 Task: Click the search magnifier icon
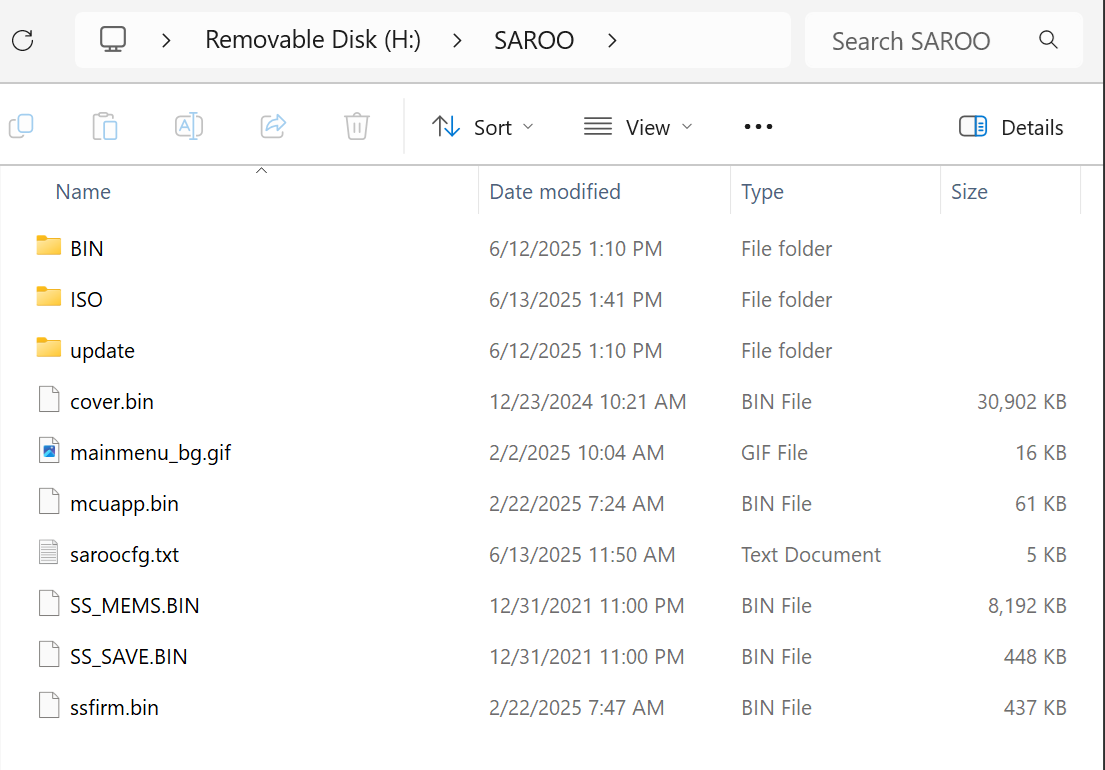1049,40
